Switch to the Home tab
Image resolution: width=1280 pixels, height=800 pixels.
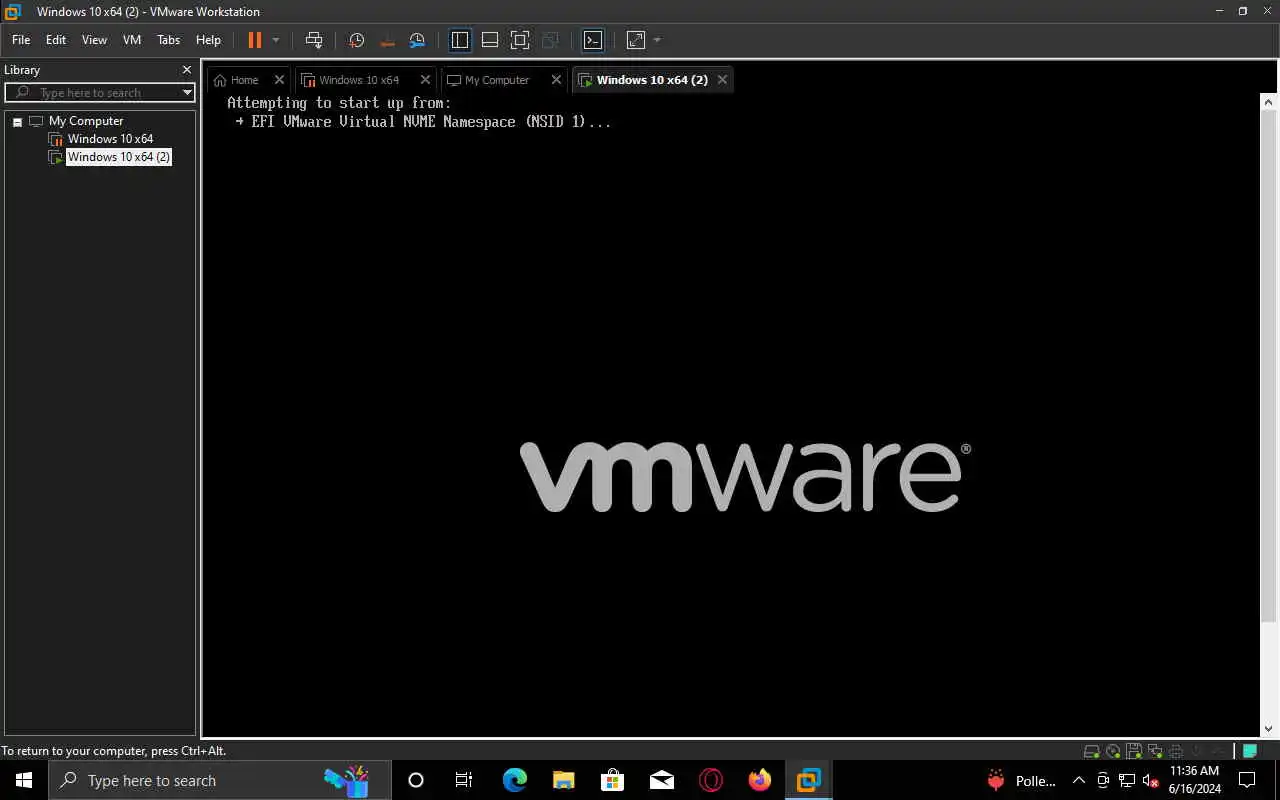coord(244,80)
